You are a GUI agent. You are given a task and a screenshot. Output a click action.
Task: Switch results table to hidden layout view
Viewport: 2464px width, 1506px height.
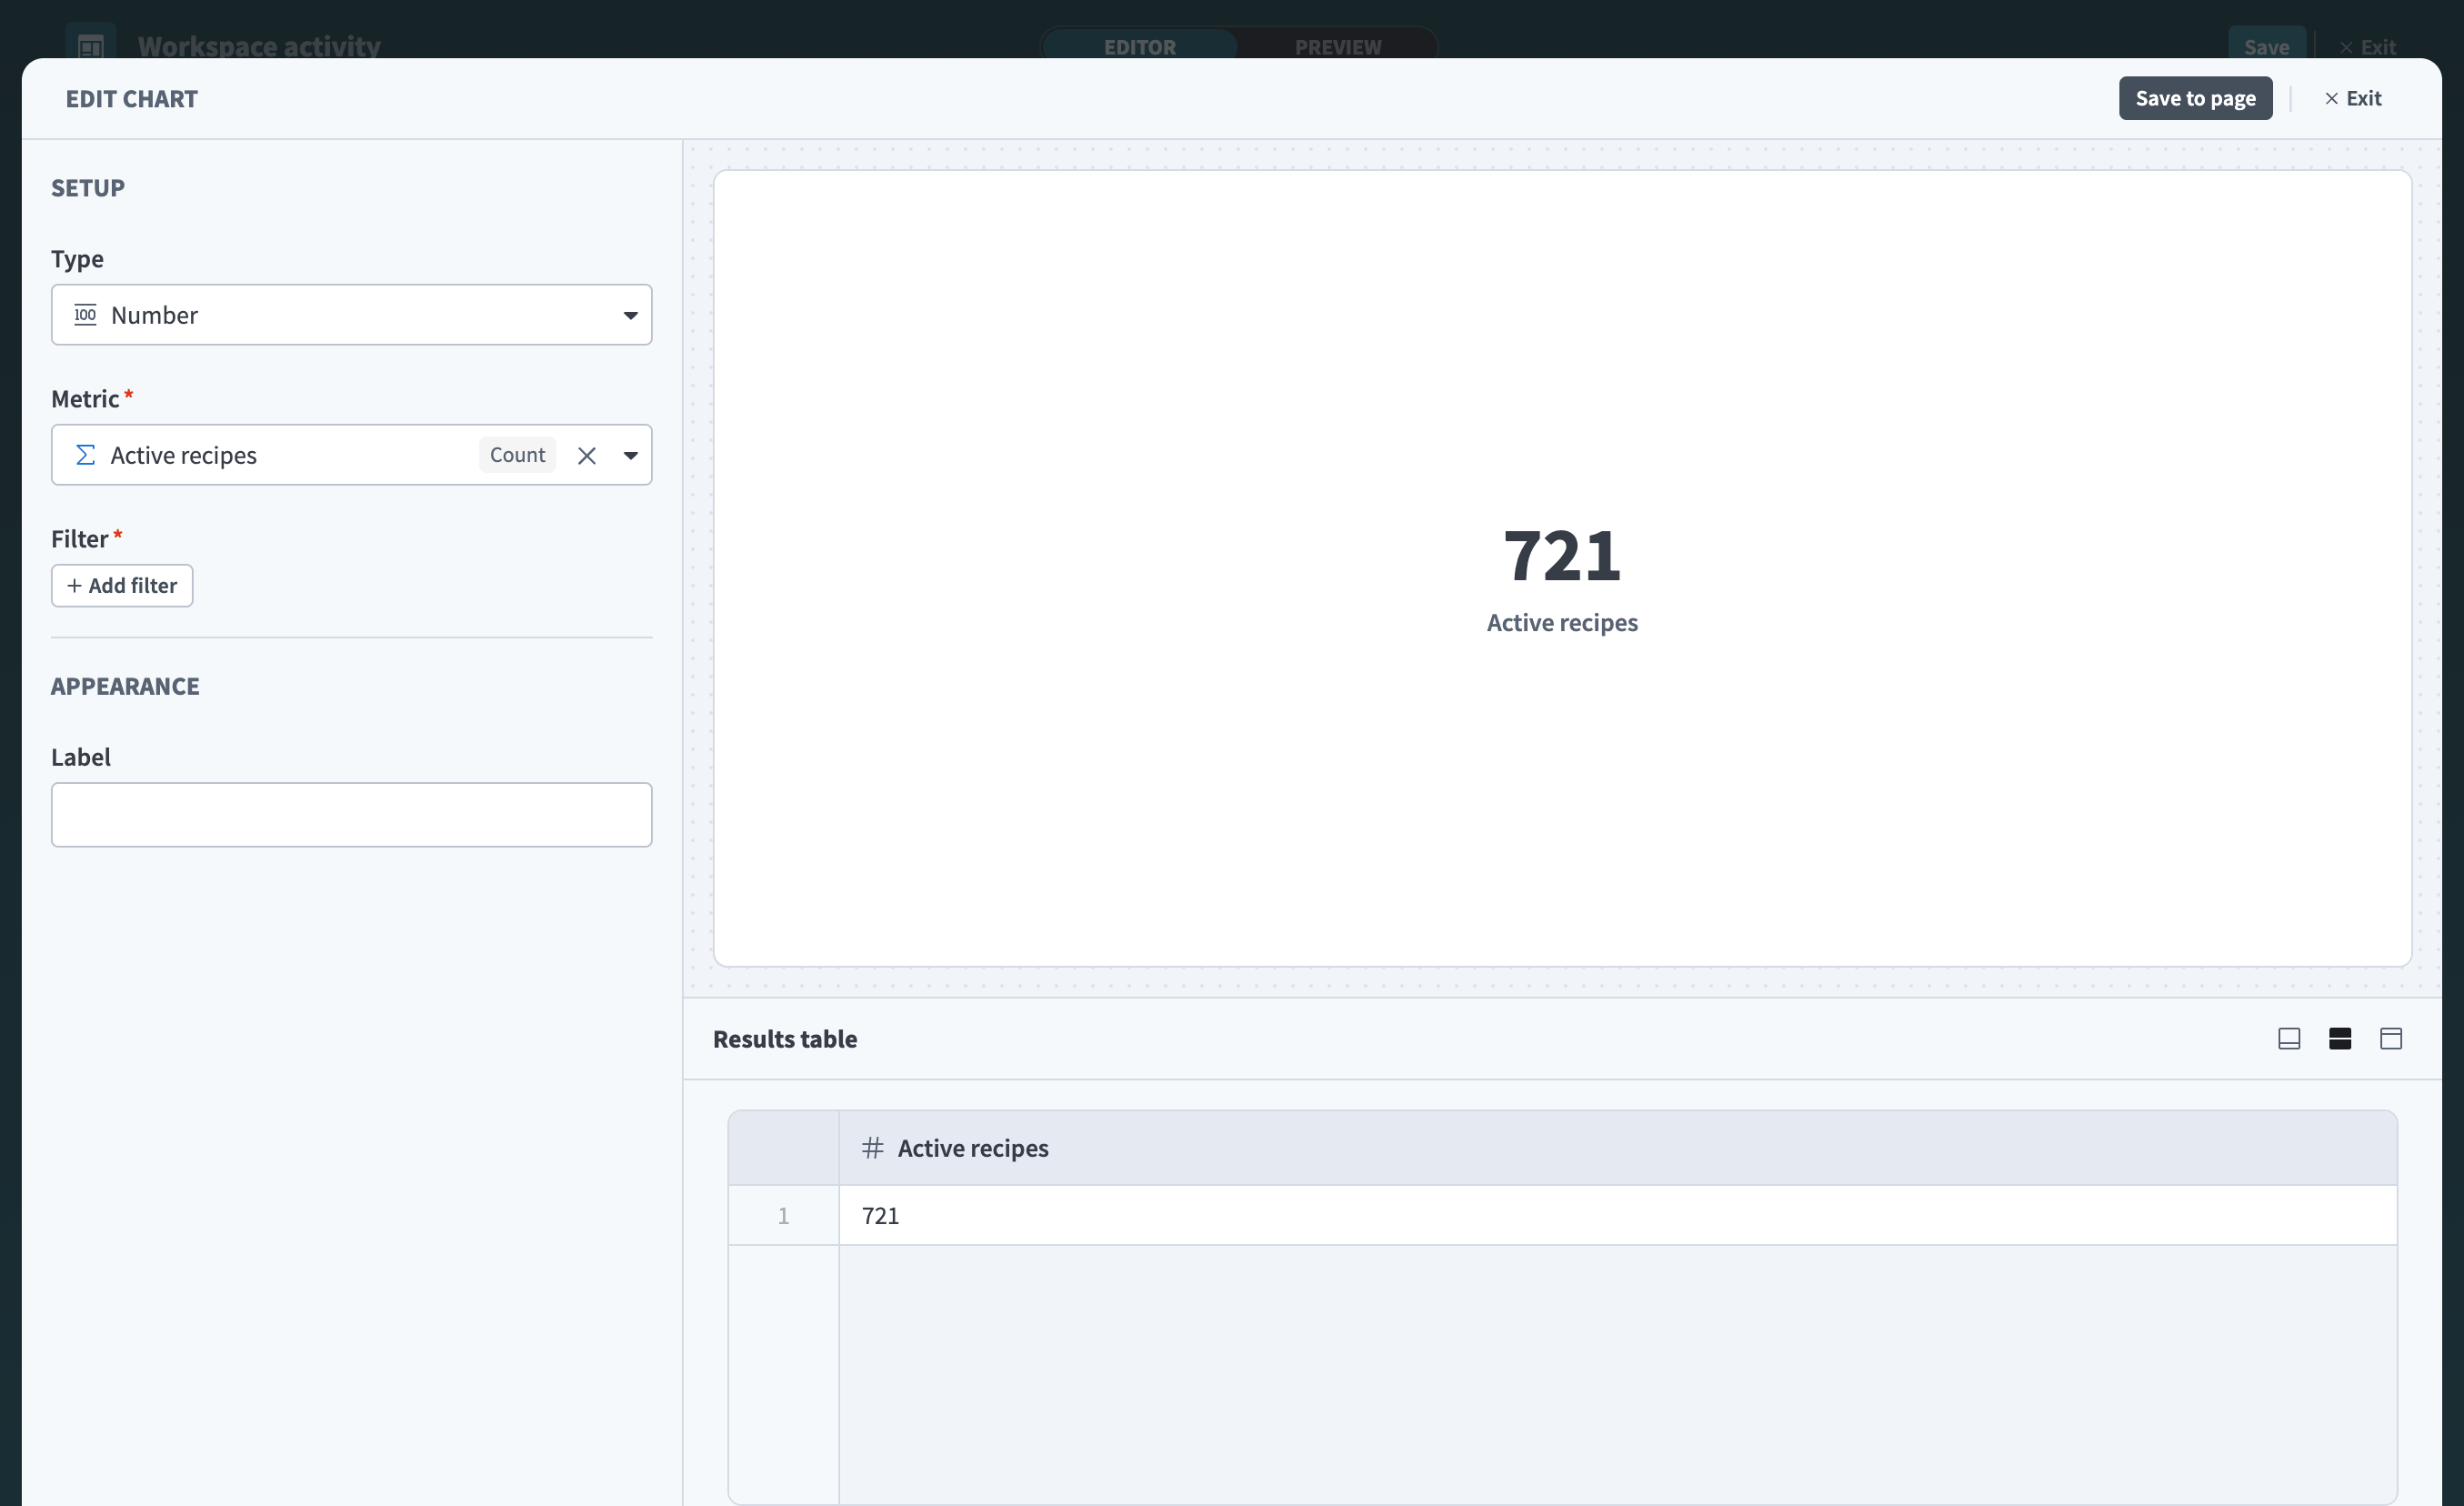coord(2289,1039)
